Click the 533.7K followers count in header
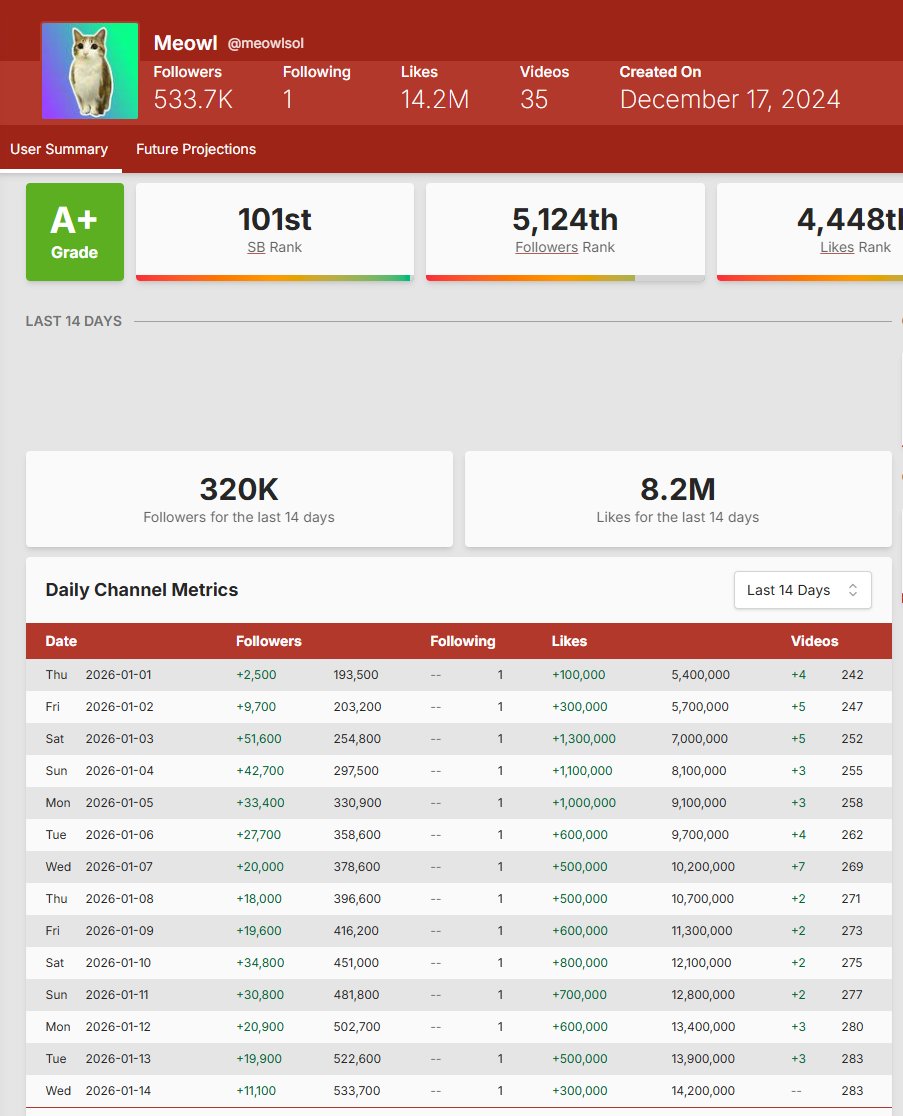Image resolution: width=903 pixels, height=1116 pixels. (x=193, y=99)
